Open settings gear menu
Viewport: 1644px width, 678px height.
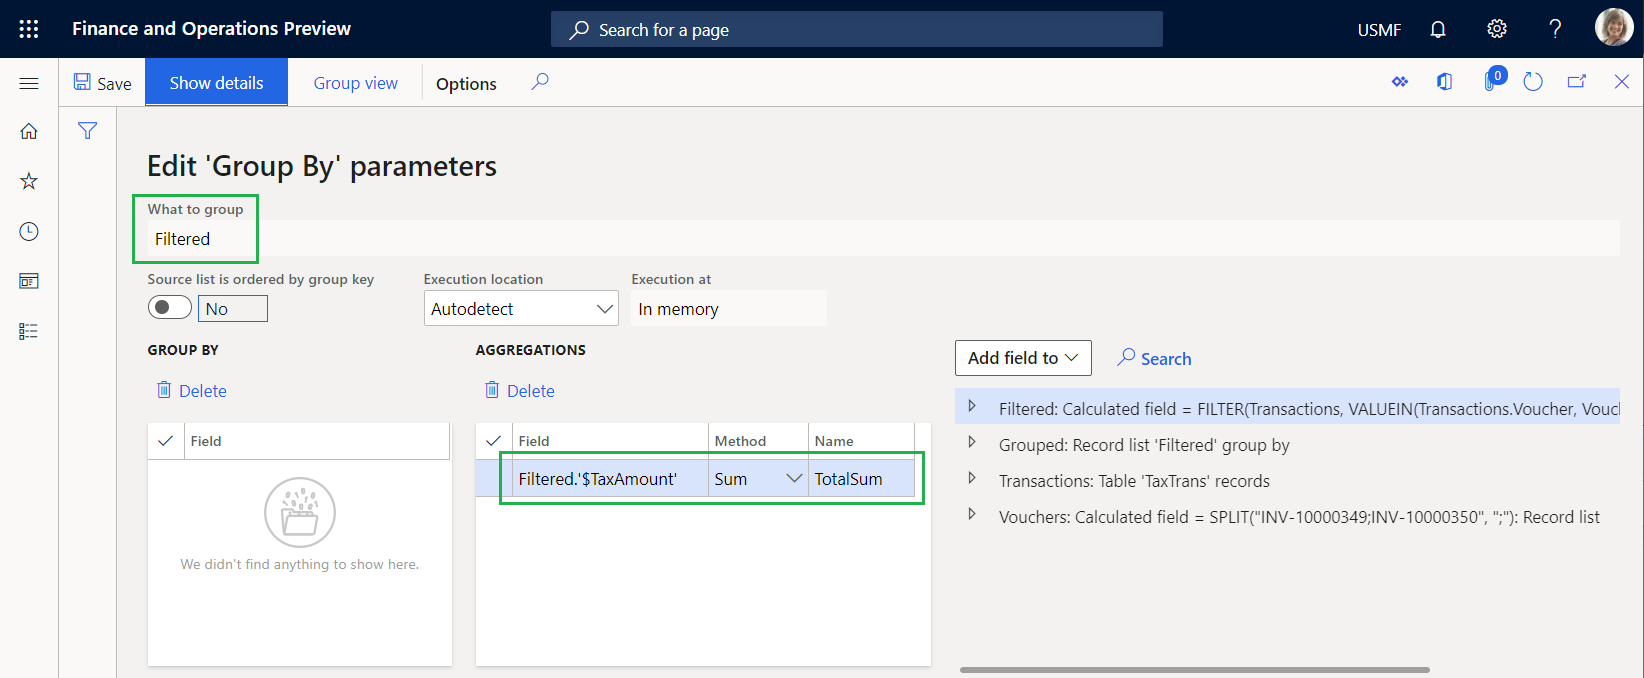click(x=1497, y=29)
